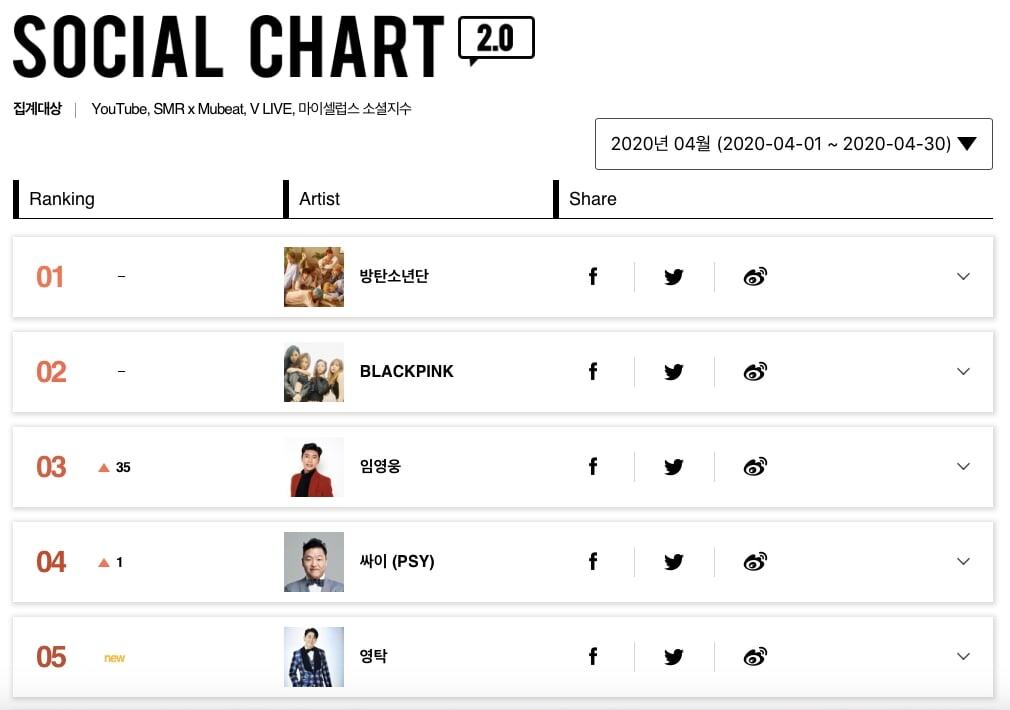Share 방탄소년단 on Facebook
This screenshot has width=1010, height=710.
(593, 277)
